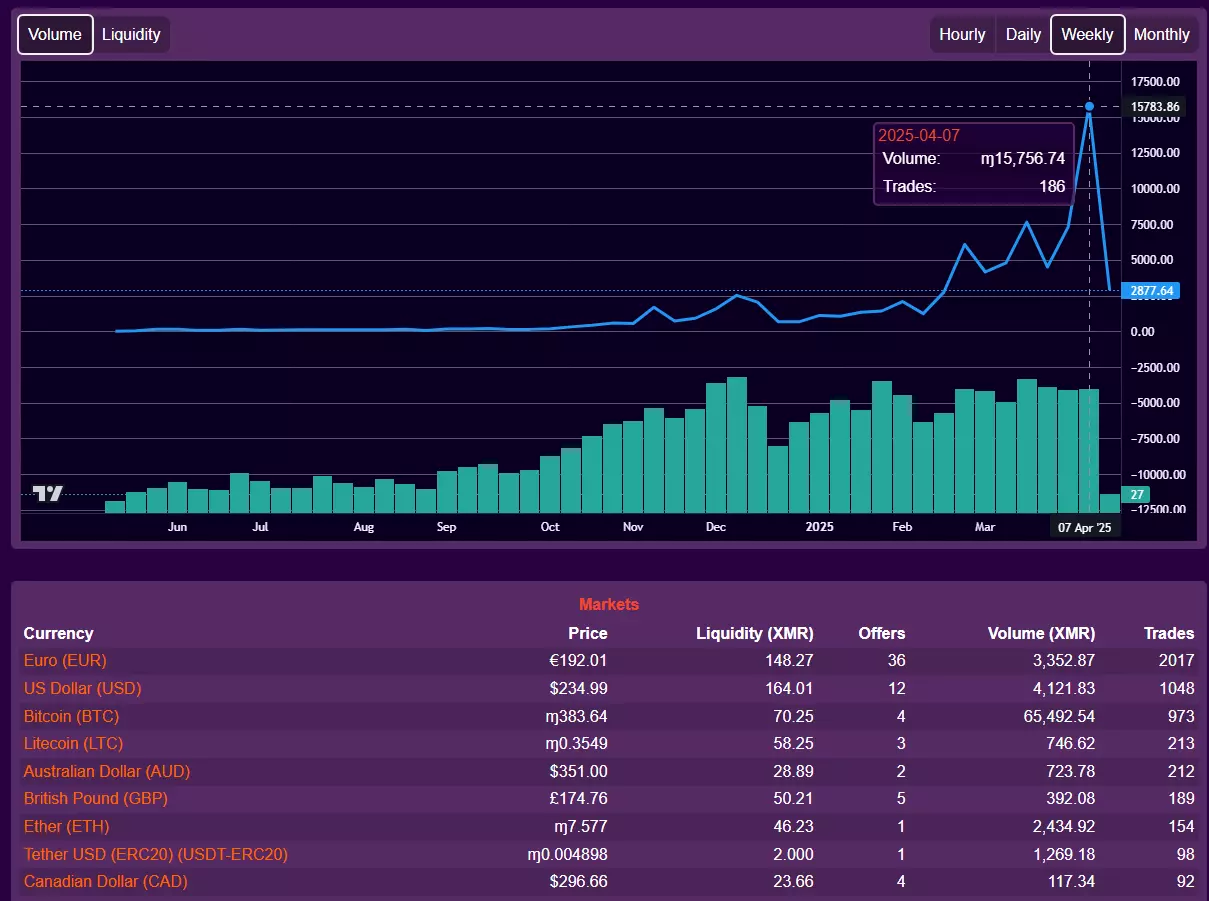Screen dimensions: 1209x901
Task: Open the Tether USD (ERC20) market
Action: 156,854
